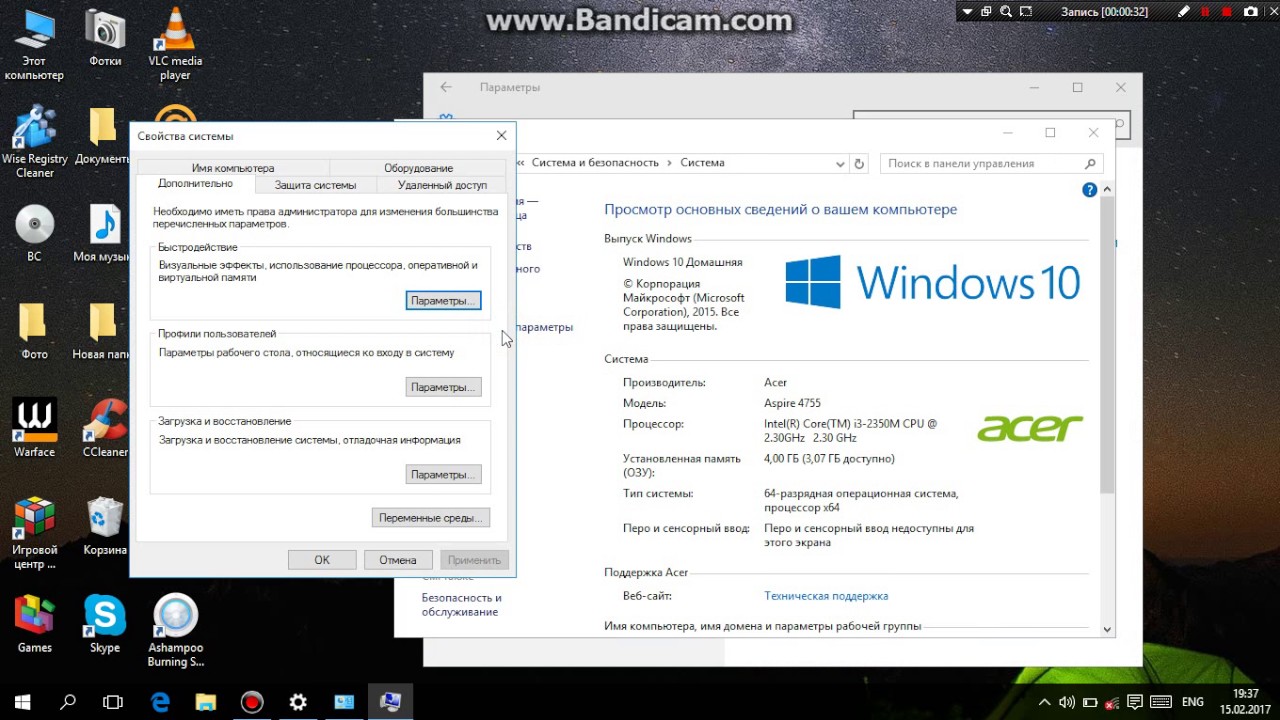Select VLC media player desktop shortcut
Viewport: 1280px width, 720px height.
175,45
